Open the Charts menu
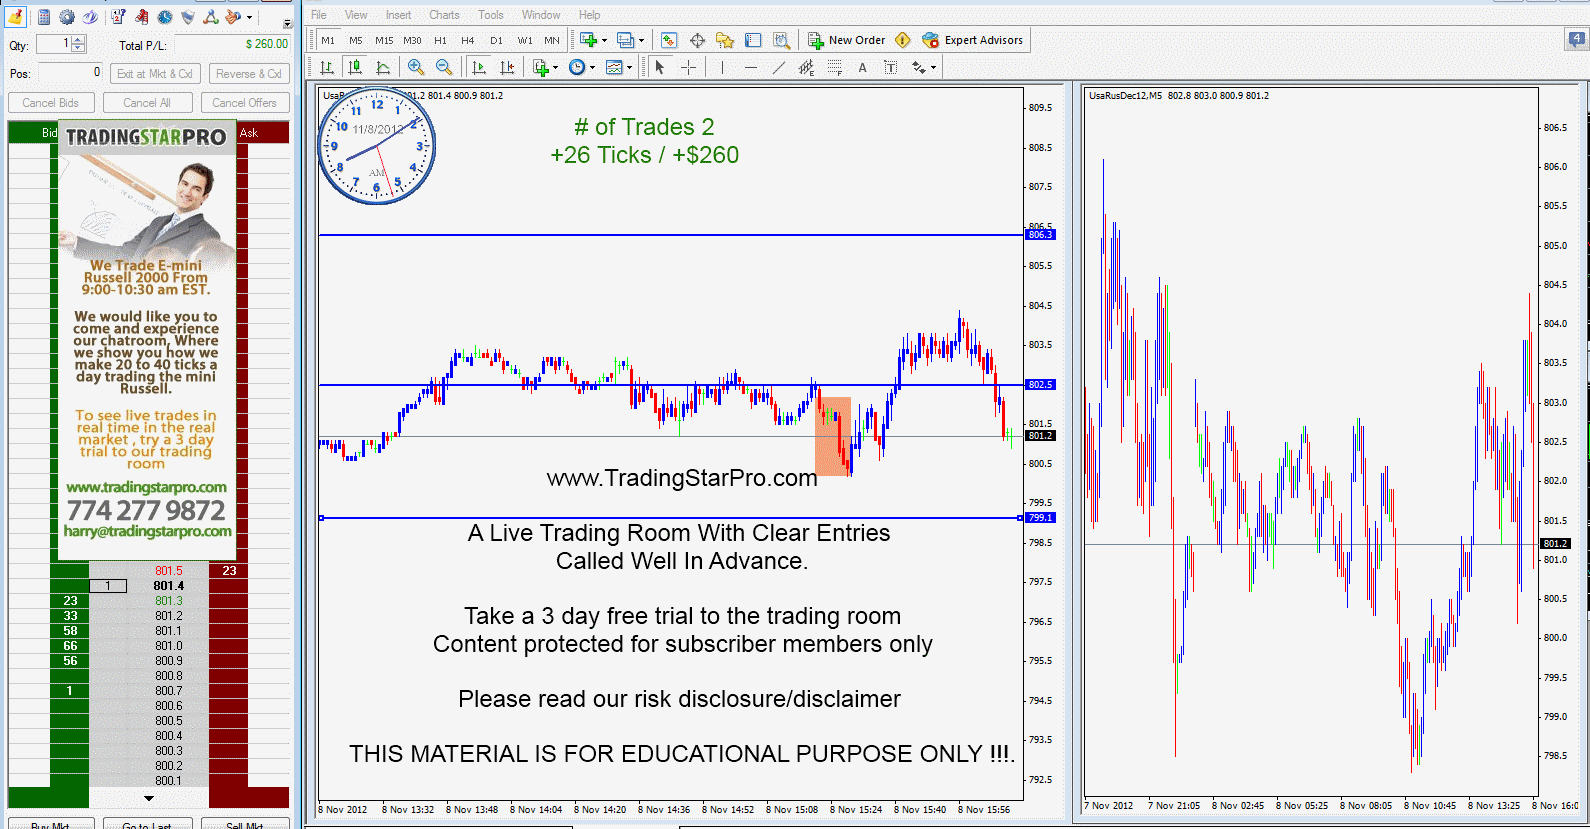 coord(444,14)
